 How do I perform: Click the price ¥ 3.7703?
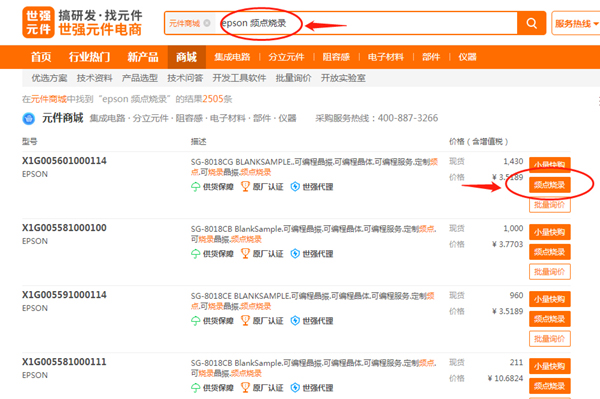(507, 244)
